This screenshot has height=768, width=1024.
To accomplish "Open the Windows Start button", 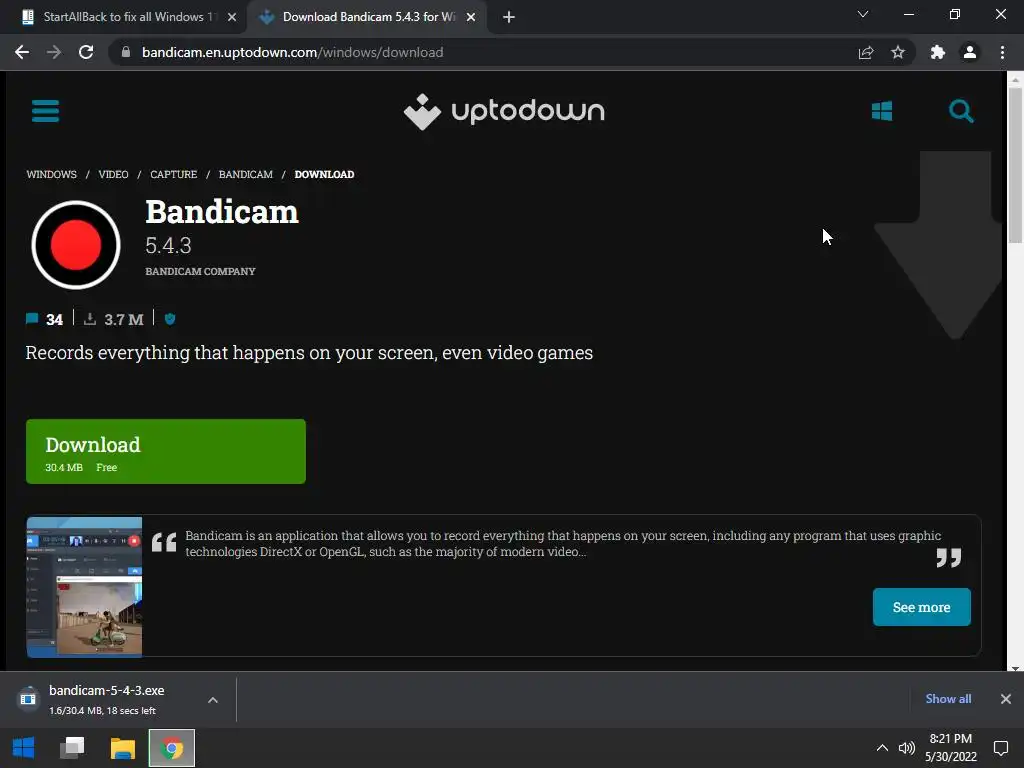I will (24, 748).
